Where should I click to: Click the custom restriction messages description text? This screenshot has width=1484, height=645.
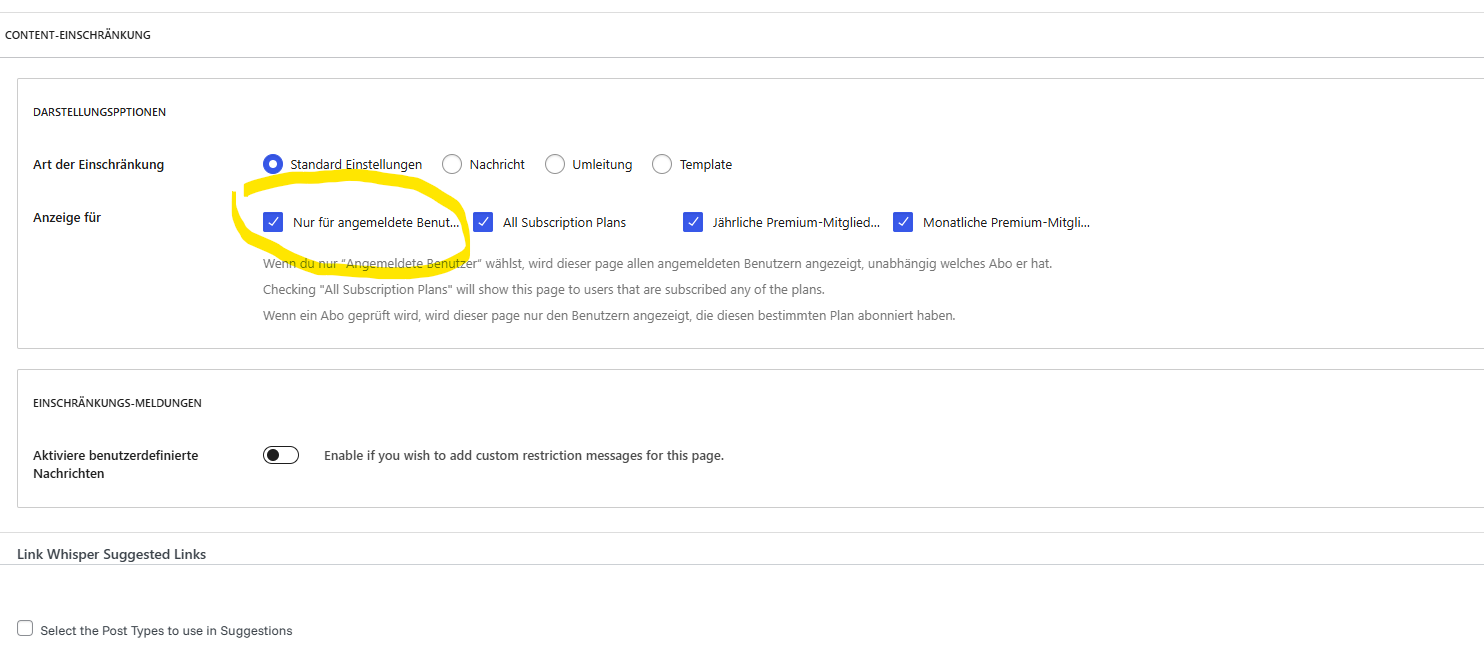[523, 455]
